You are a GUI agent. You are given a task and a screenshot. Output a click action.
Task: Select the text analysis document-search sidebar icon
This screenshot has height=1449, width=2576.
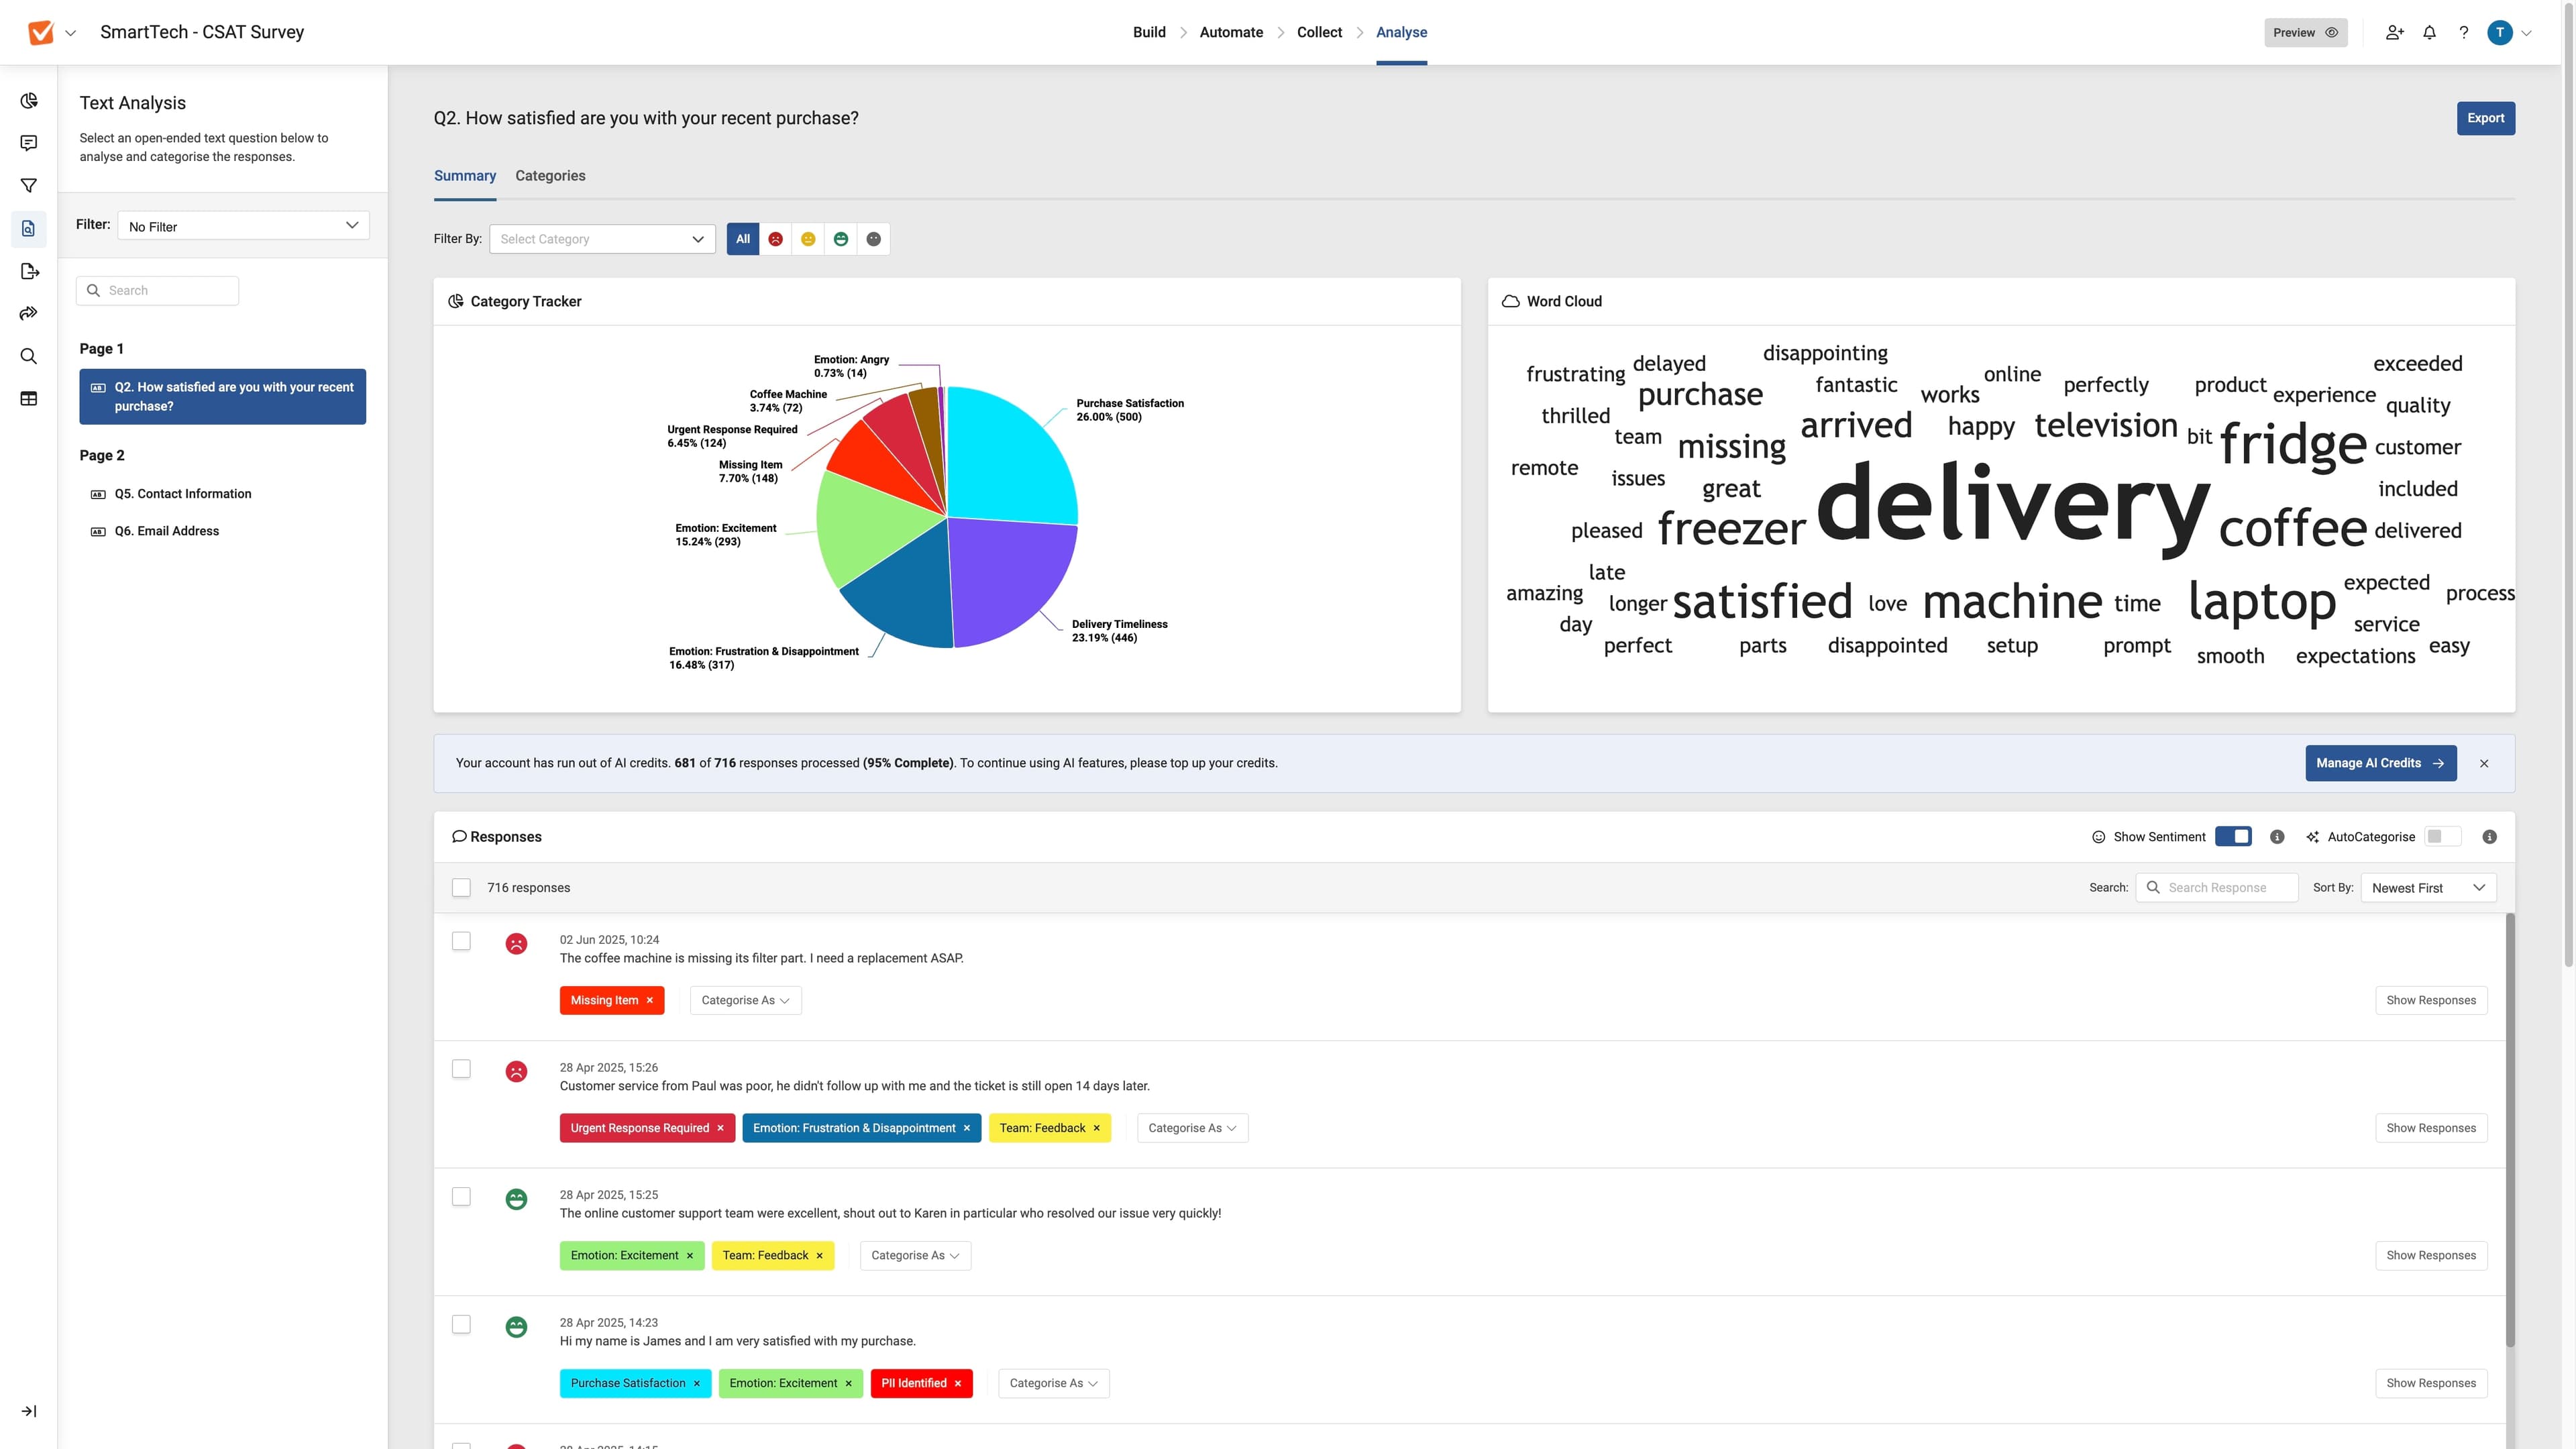[x=29, y=229]
